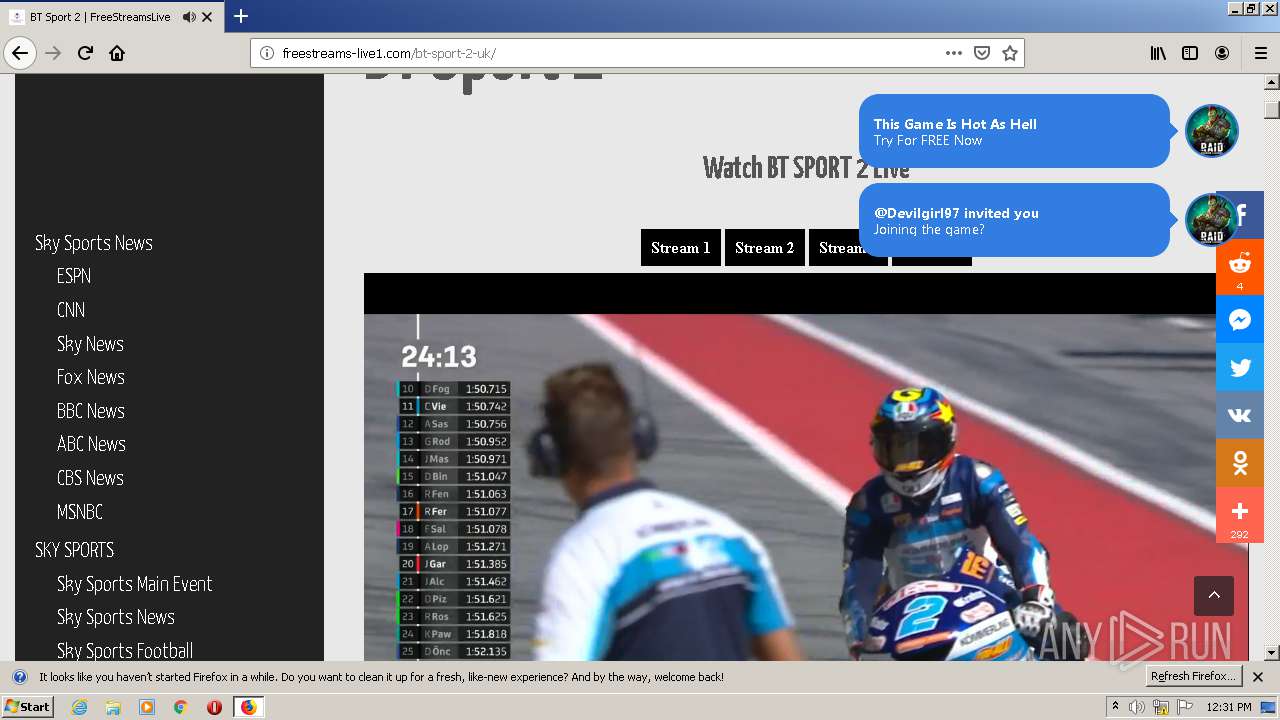Open the Windows Start menu
The height and width of the screenshot is (720, 1280).
(27, 707)
